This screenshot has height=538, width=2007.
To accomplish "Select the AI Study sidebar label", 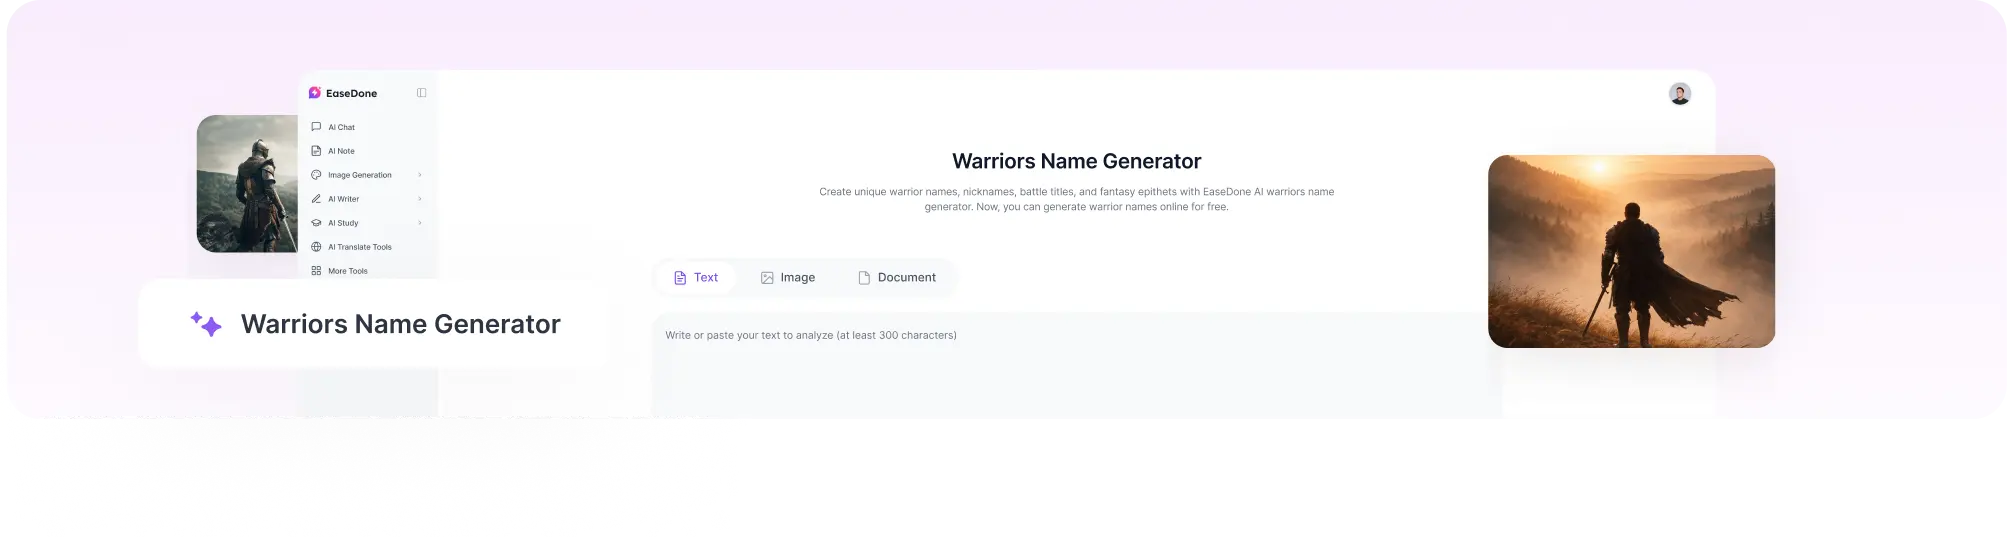I will (x=343, y=223).
